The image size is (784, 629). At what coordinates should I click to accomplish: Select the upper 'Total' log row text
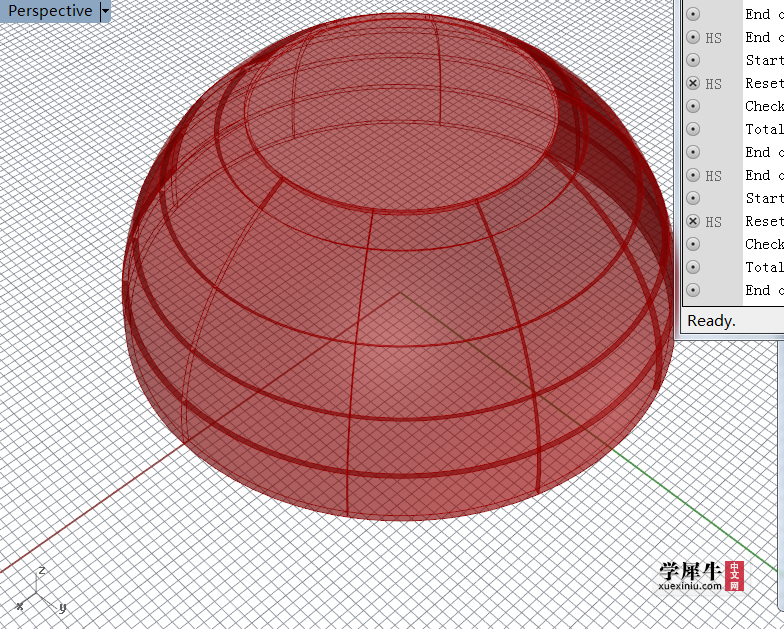point(764,129)
